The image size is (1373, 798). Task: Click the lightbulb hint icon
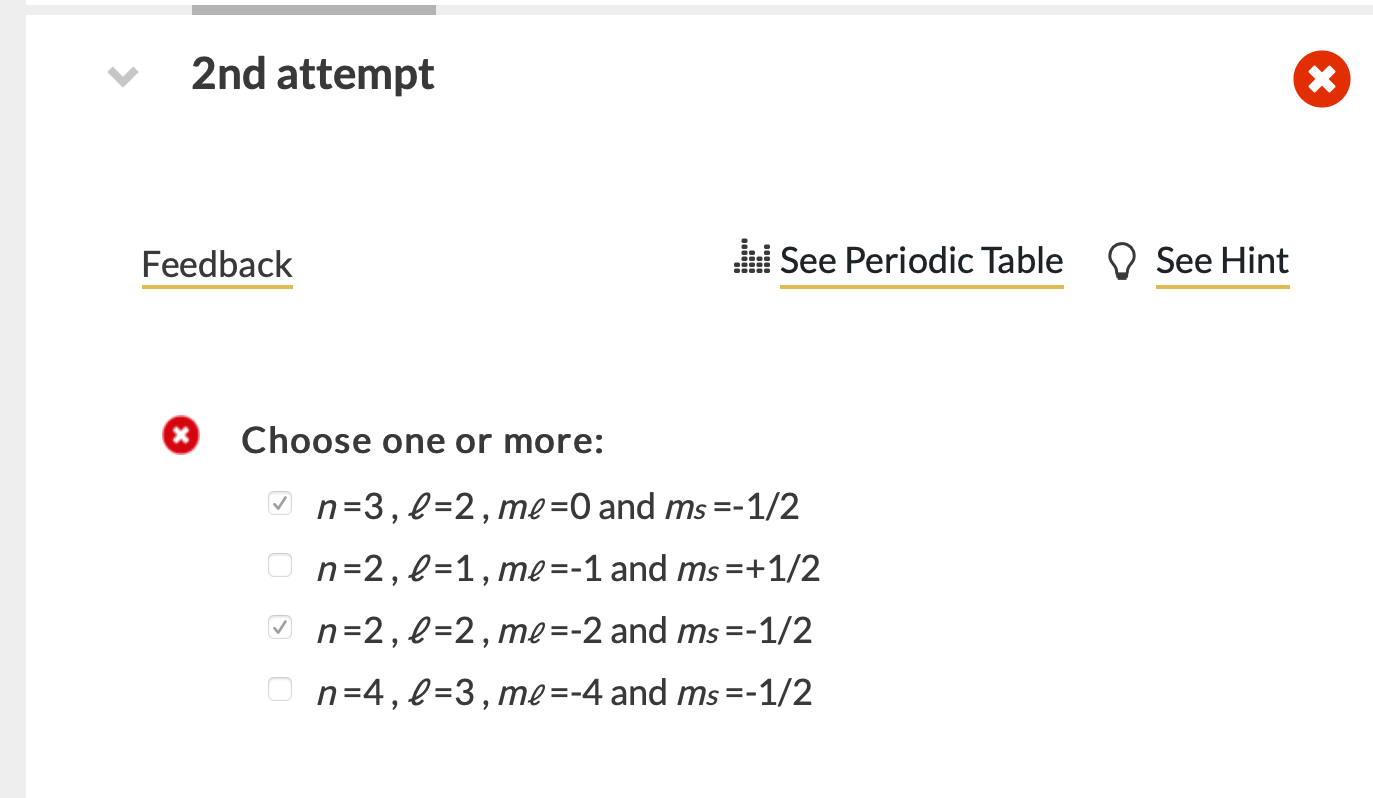pos(1121,260)
